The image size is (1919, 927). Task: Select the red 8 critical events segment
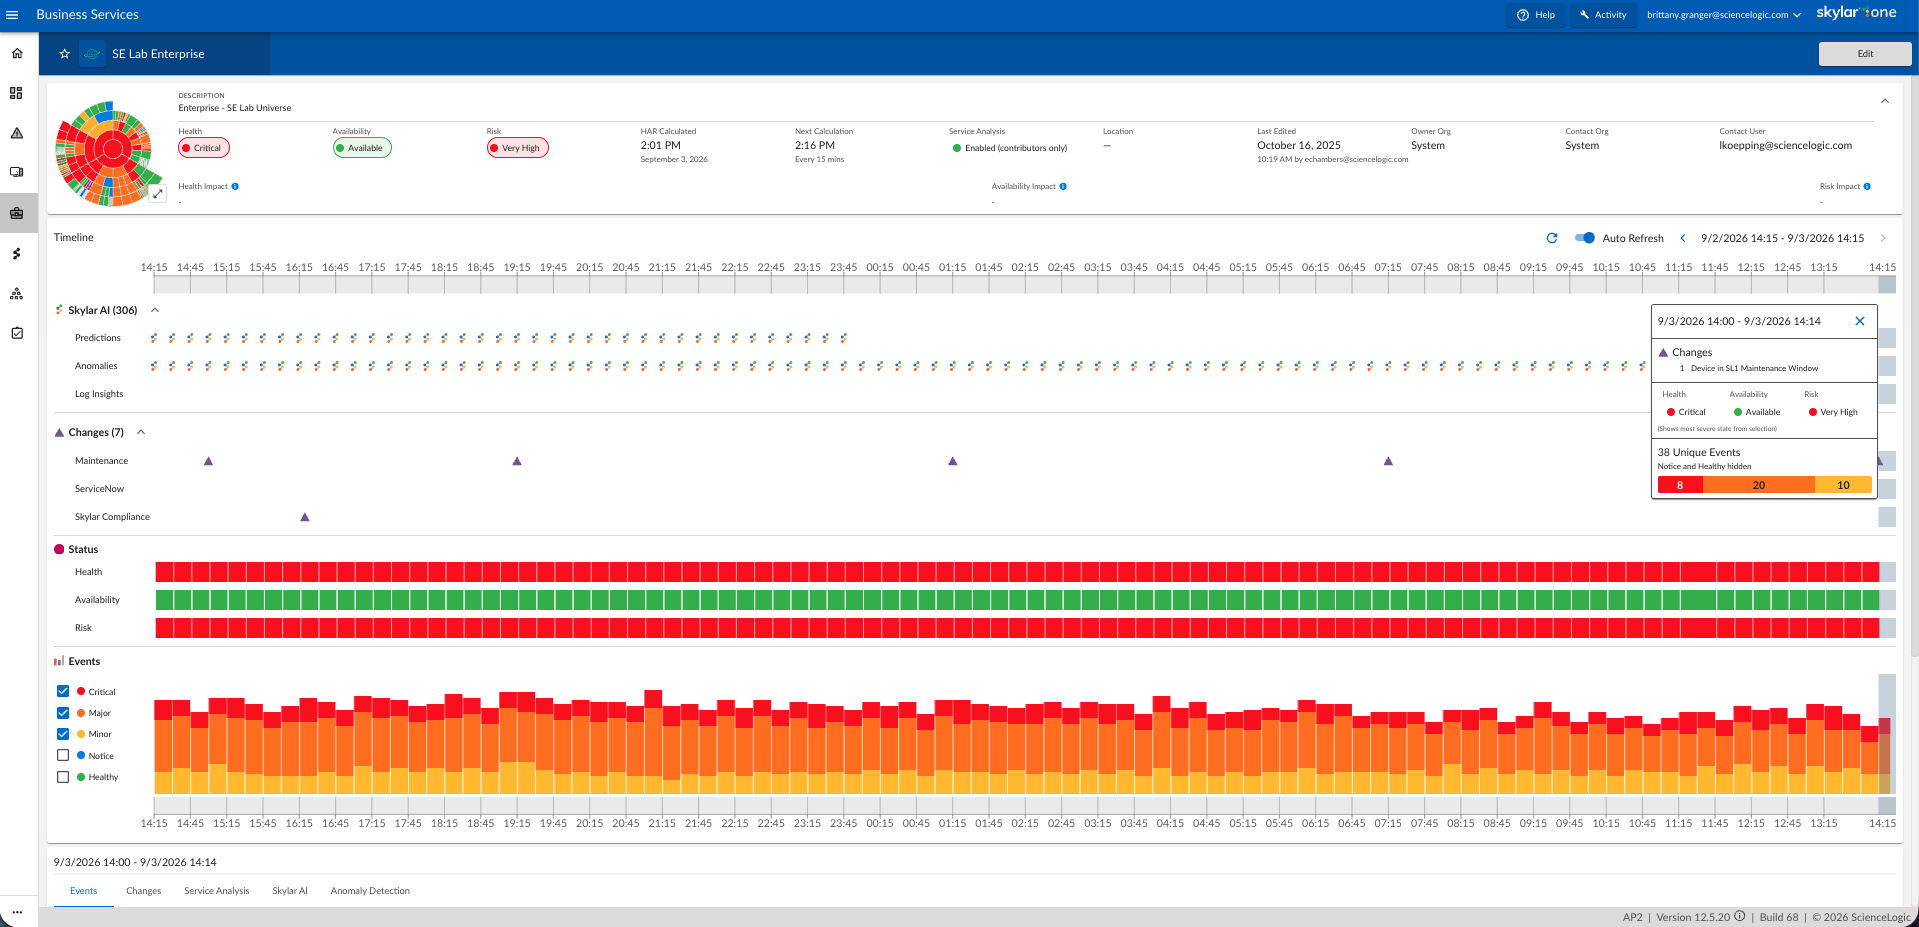tap(1680, 485)
